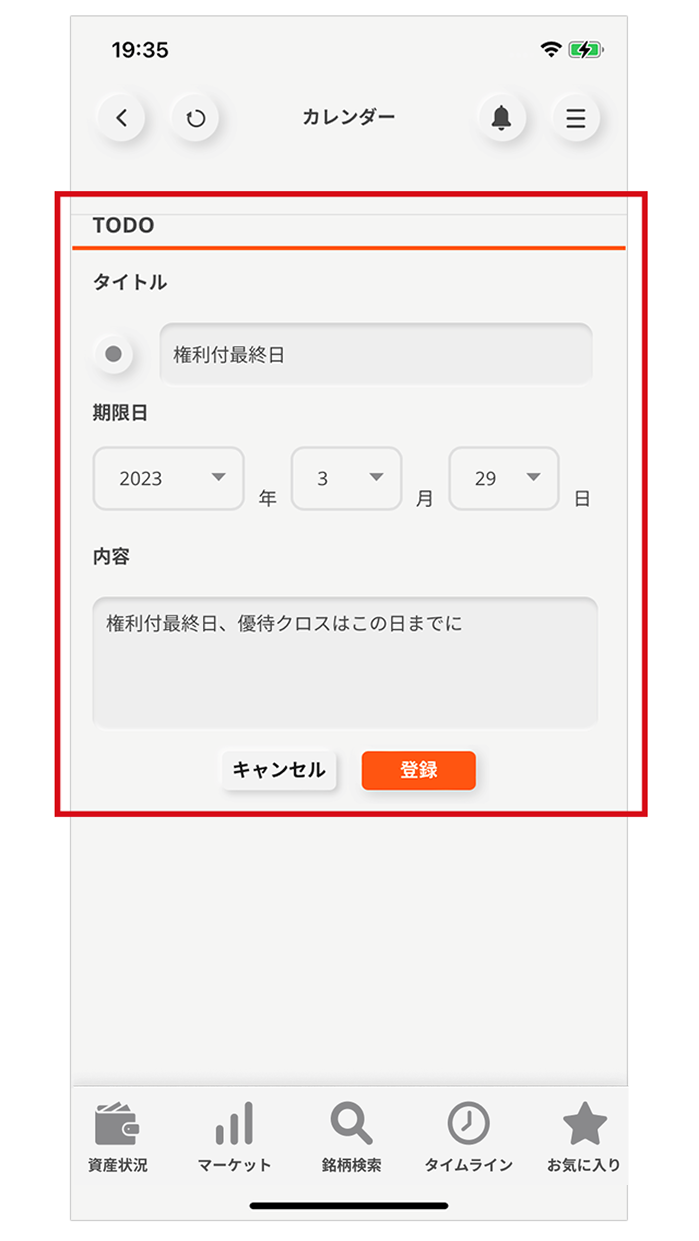
Task: Focus the タイトル field with 権利付最終日
Action: [x=376, y=354]
